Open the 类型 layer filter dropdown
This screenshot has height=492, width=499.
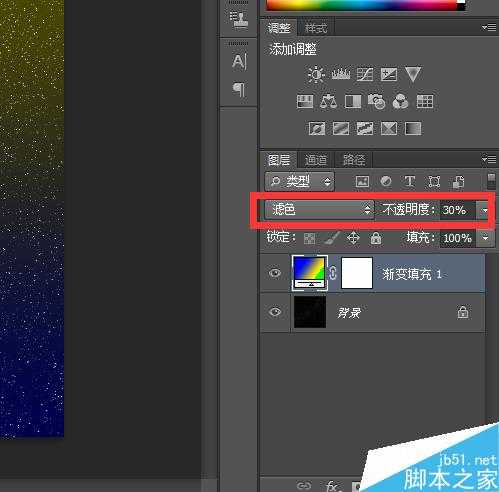point(299,181)
